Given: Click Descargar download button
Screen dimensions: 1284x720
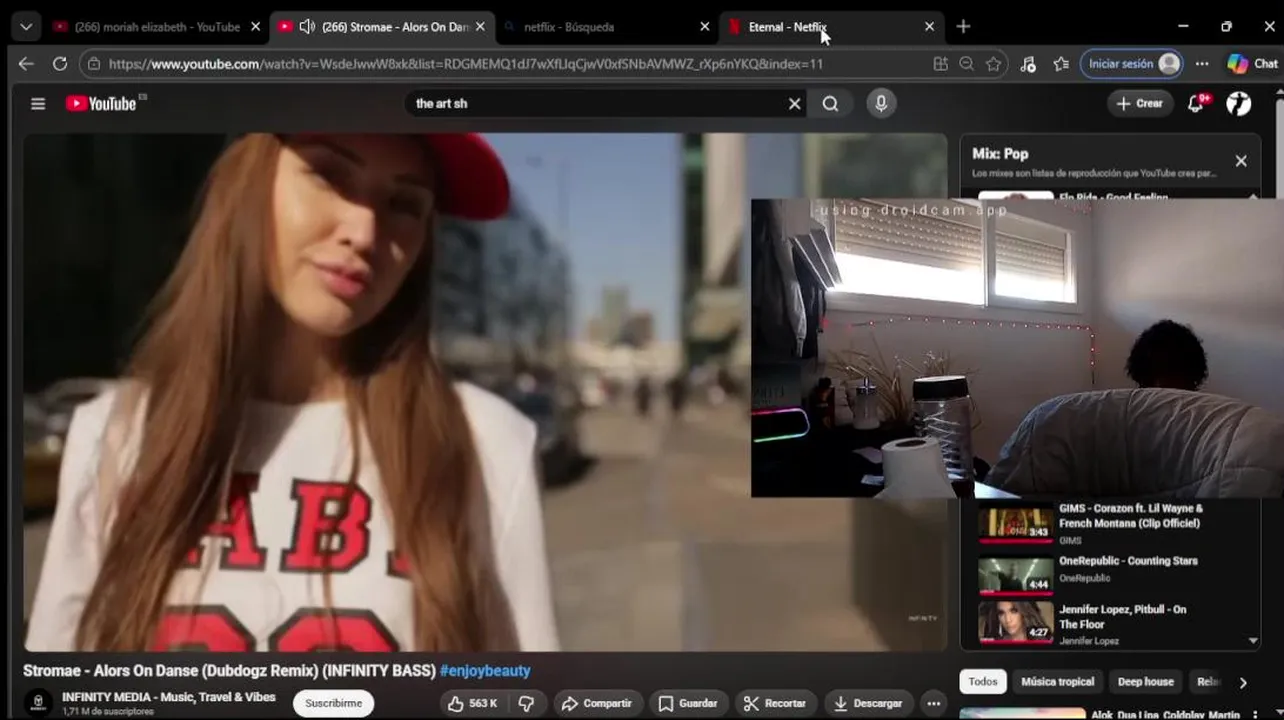Looking at the screenshot, I should pos(868,703).
